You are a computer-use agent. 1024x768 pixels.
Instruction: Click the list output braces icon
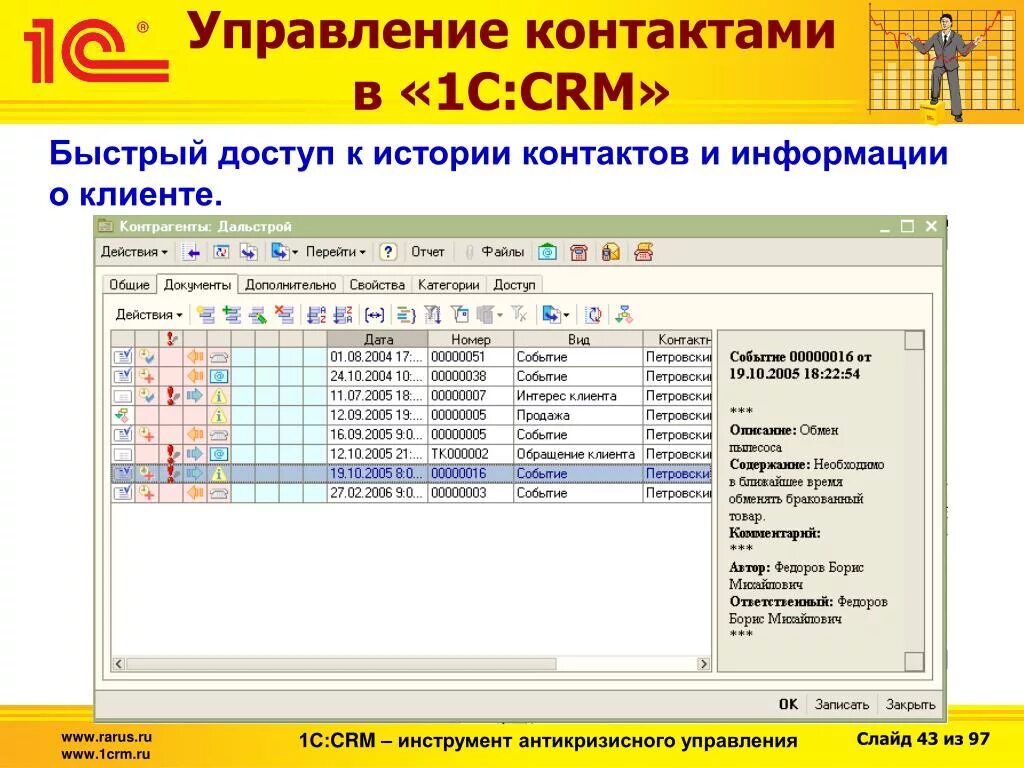click(x=406, y=315)
